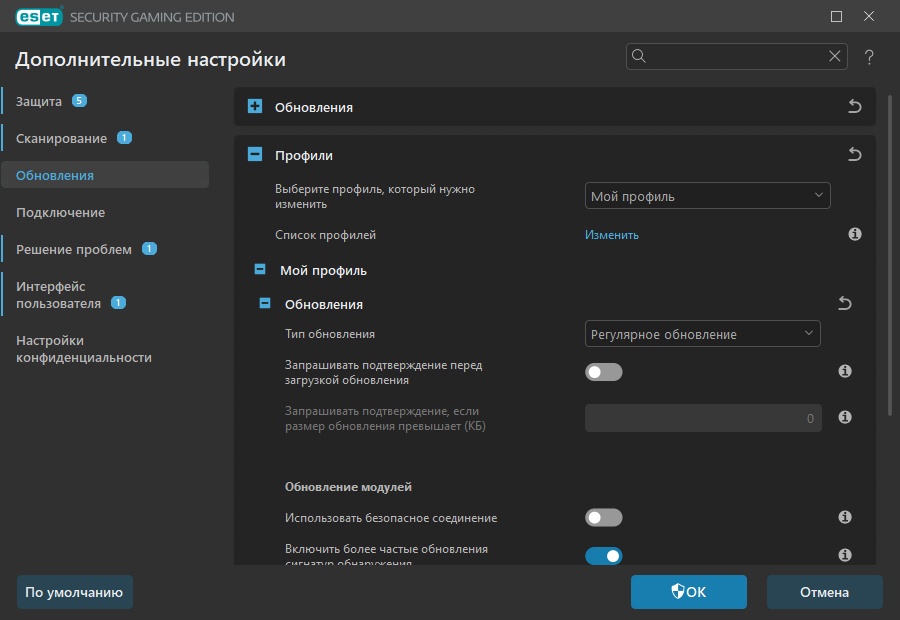Click the Обновление модулей heading
Viewport: 900px width, 620px height.
click(x=348, y=487)
